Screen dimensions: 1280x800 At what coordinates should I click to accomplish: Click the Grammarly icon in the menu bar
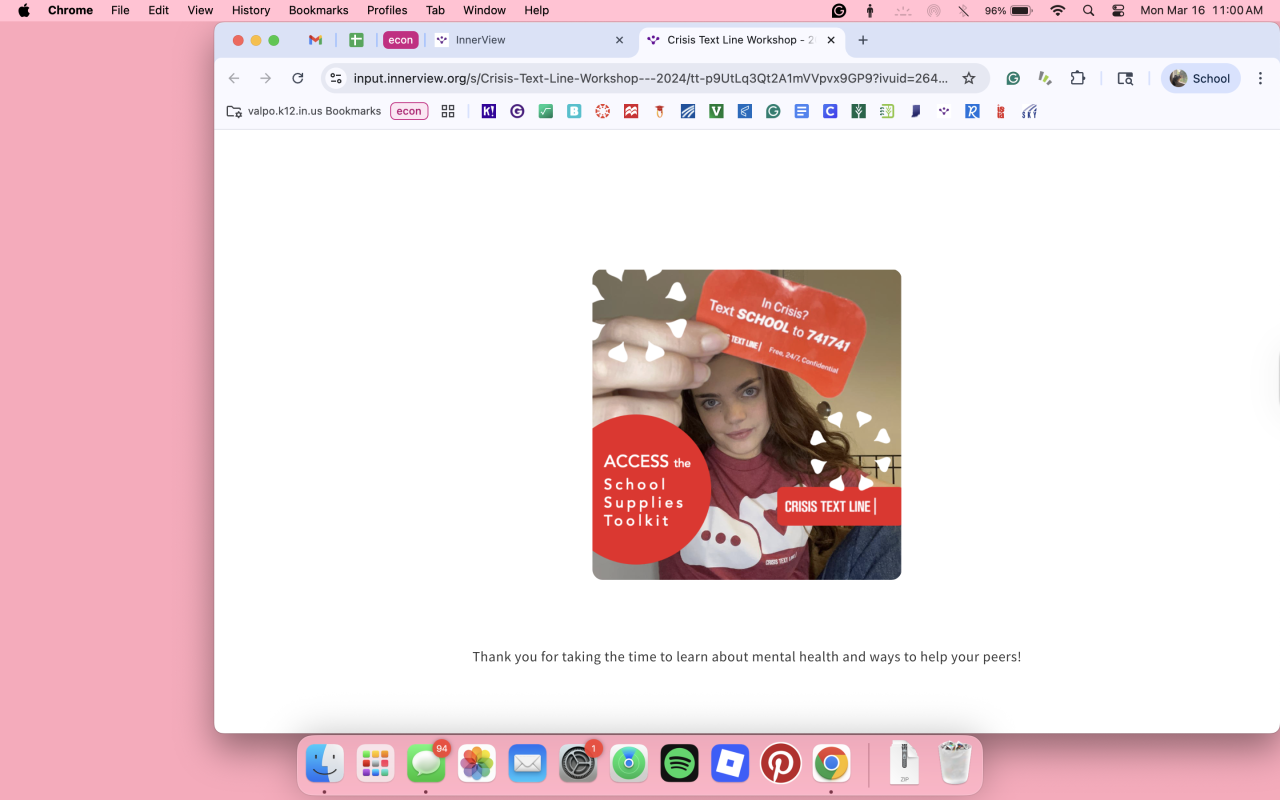pyautogui.click(x=839, y=10)
